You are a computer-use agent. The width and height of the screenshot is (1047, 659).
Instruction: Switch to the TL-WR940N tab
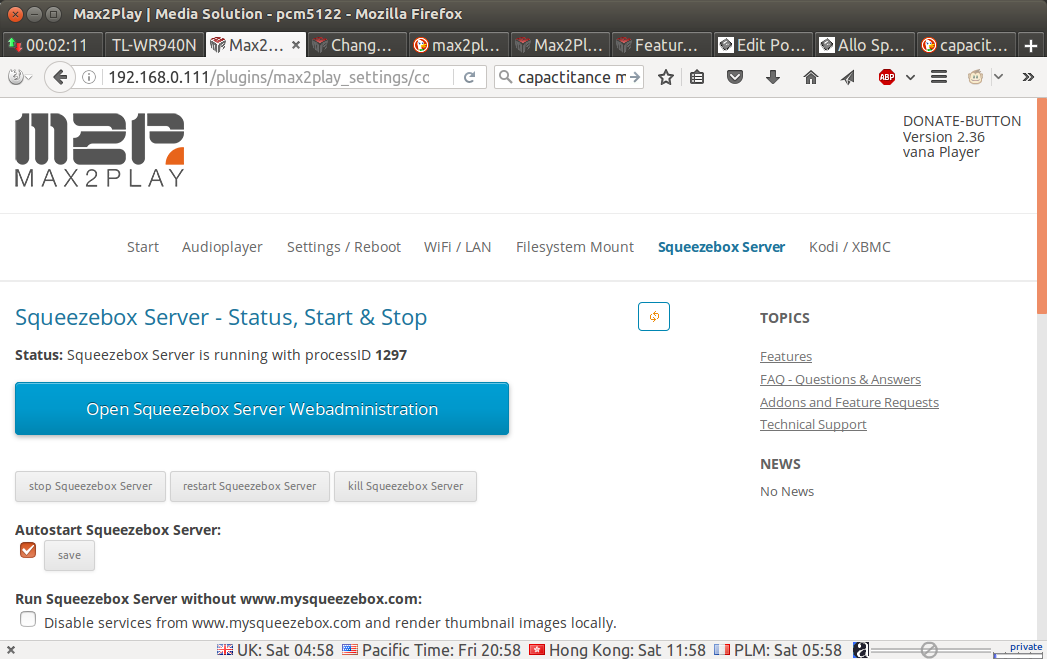[154, 45]
